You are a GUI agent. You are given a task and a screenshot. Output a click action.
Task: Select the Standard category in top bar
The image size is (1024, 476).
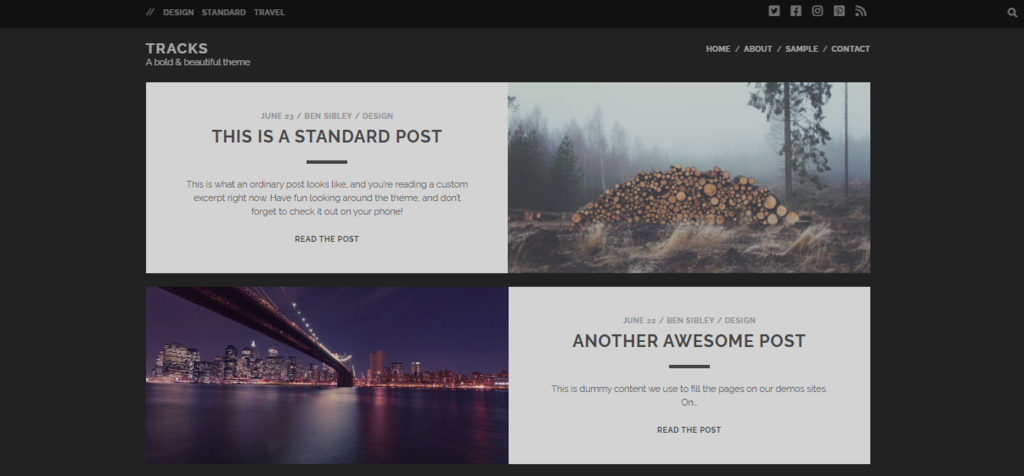tap(223, 12)
